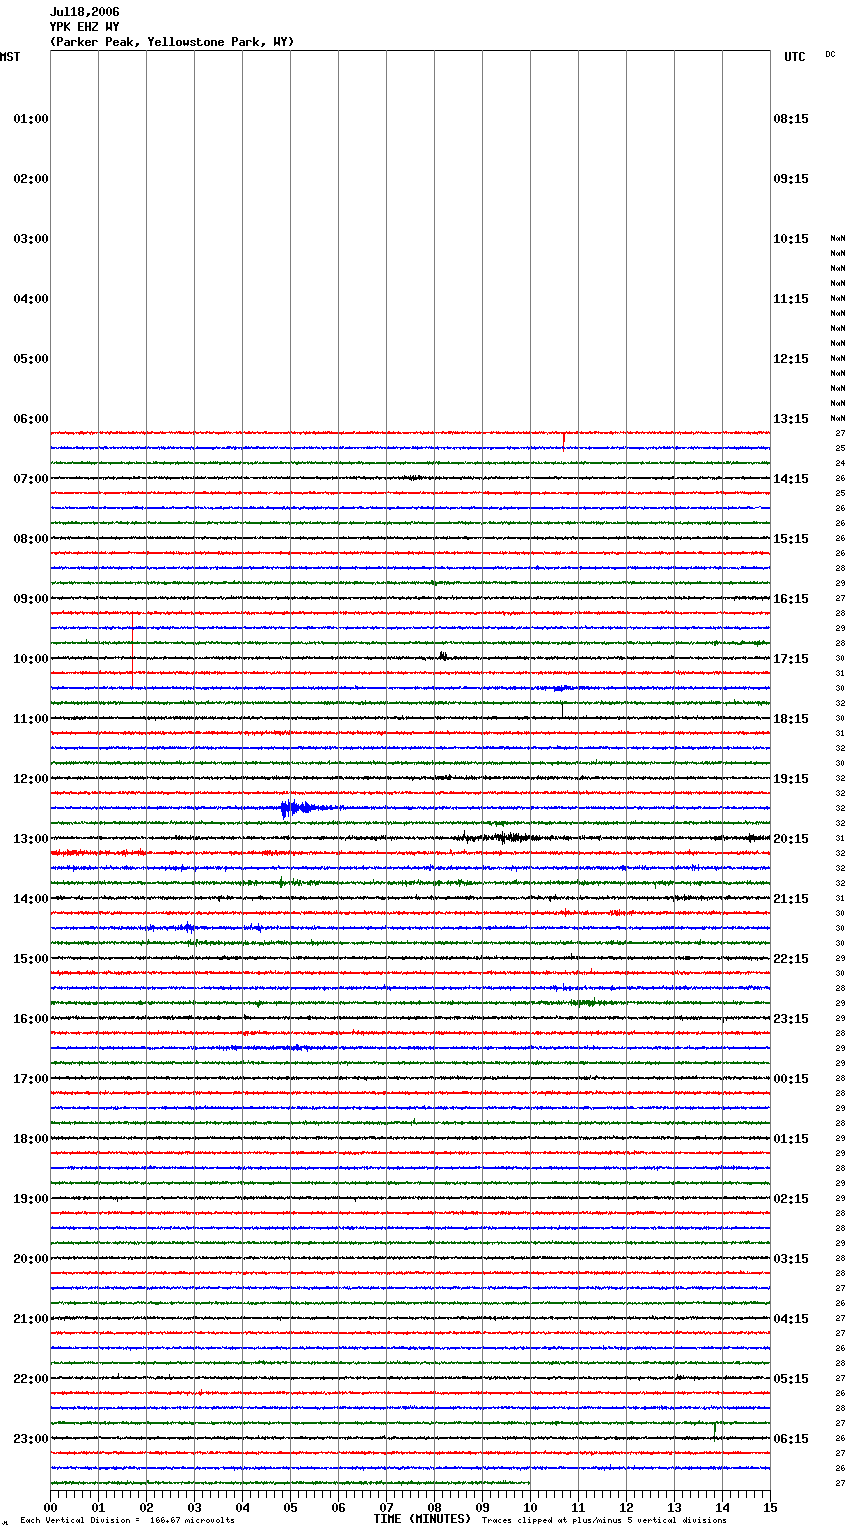Click the UTC column header
This screenshot has width=850, height=1534.
coord(794,57)
